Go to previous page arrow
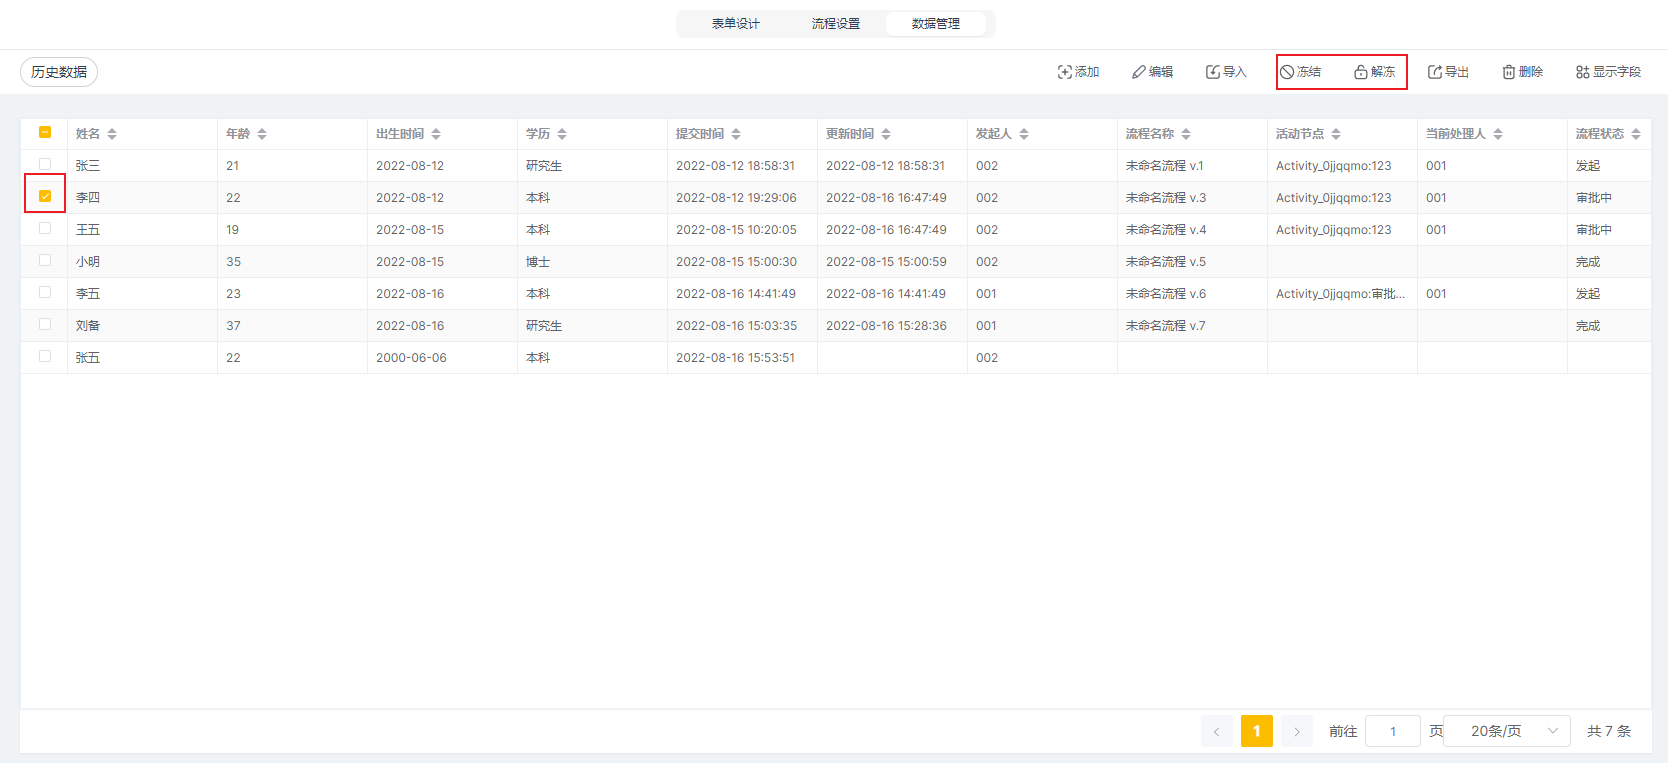 1217,731
